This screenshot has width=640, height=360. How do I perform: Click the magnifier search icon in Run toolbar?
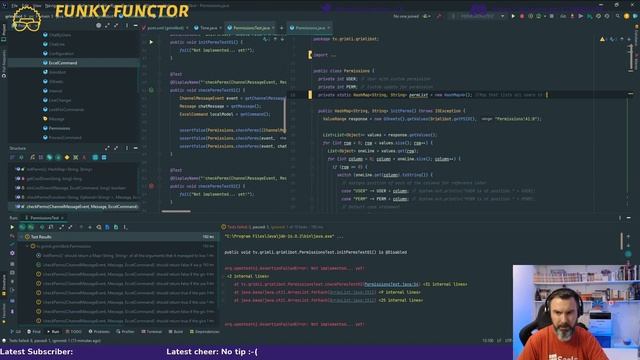pos(99,227)
